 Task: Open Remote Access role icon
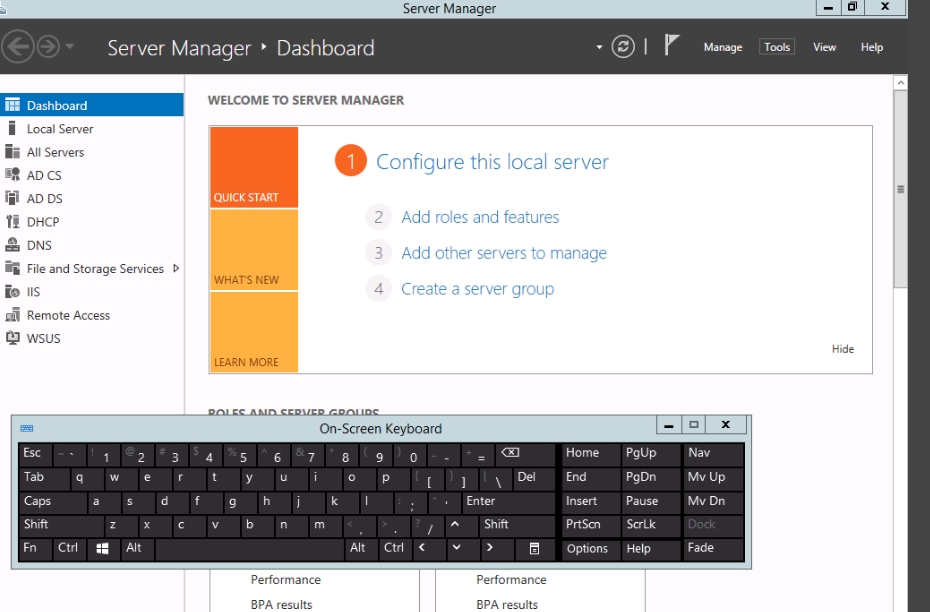click(x=12, y=315)
